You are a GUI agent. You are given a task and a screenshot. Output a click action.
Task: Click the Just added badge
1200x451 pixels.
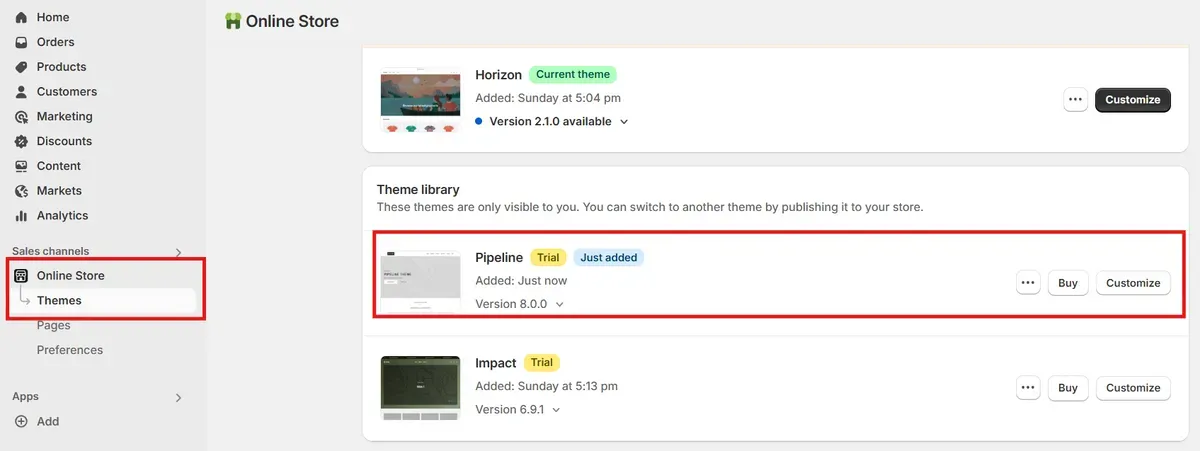(x=609, y=257)
